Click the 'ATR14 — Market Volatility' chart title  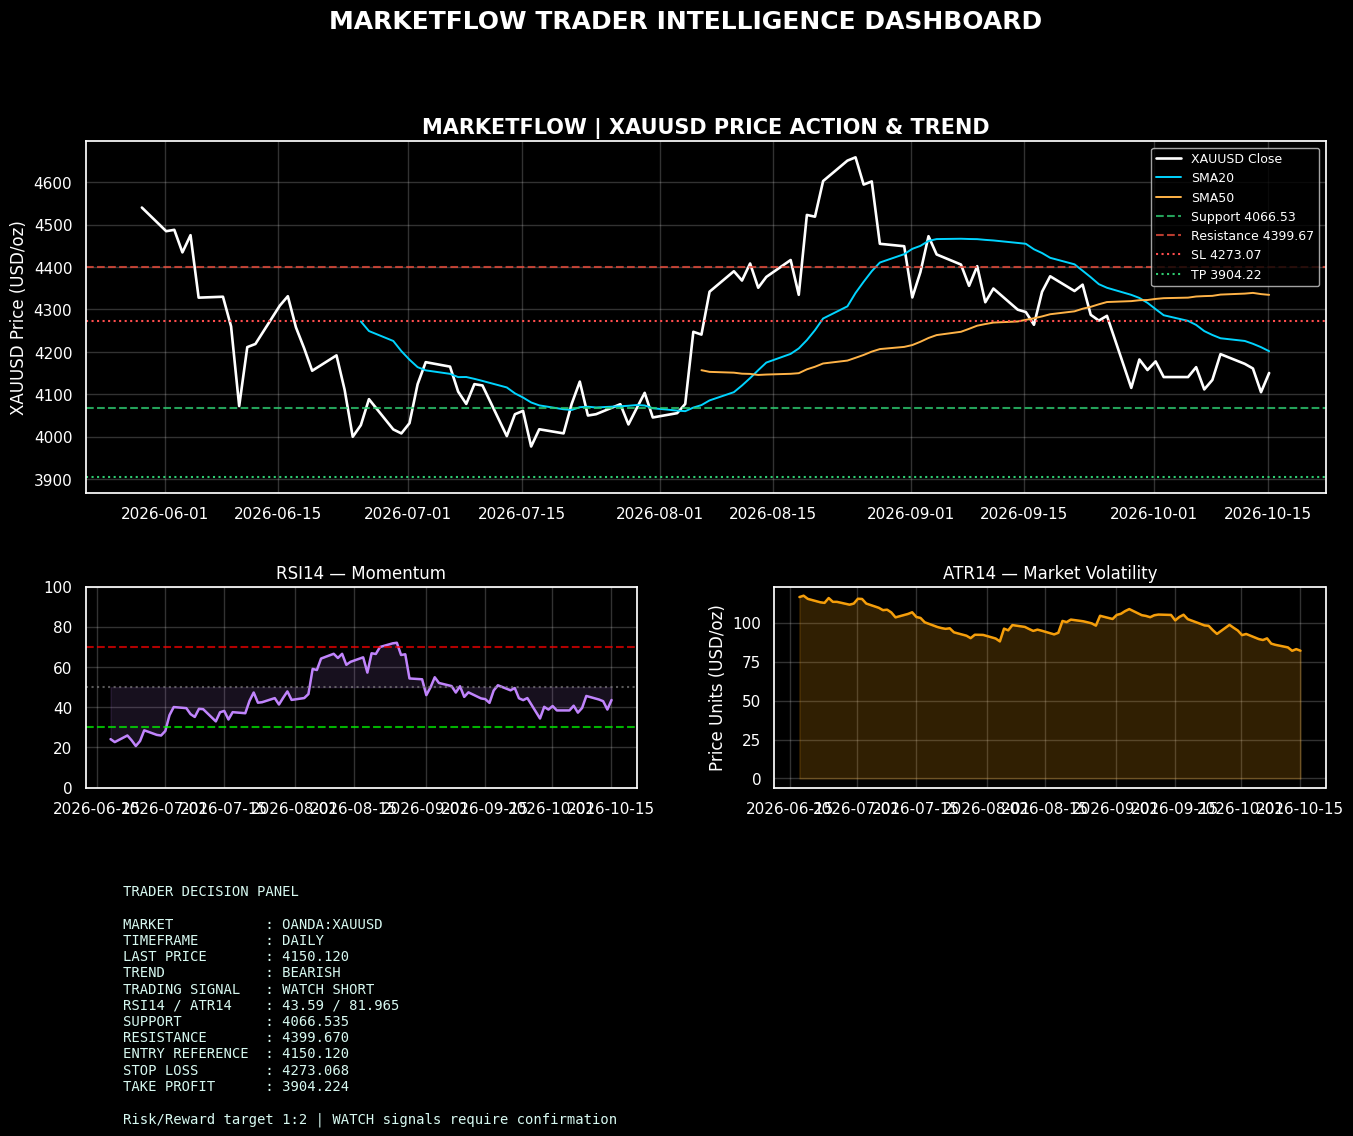(x=1050, y=573)
